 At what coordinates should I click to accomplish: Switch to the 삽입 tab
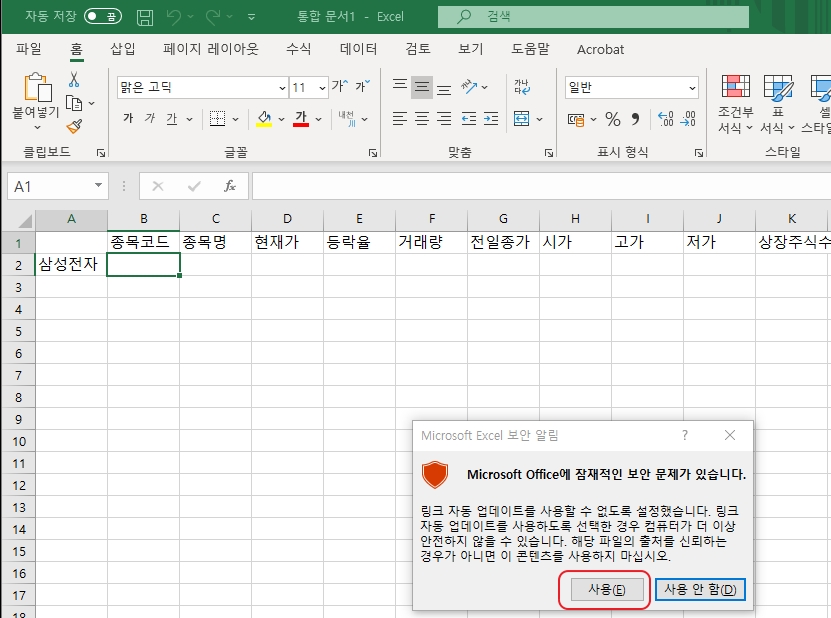(x=123, y=49)
